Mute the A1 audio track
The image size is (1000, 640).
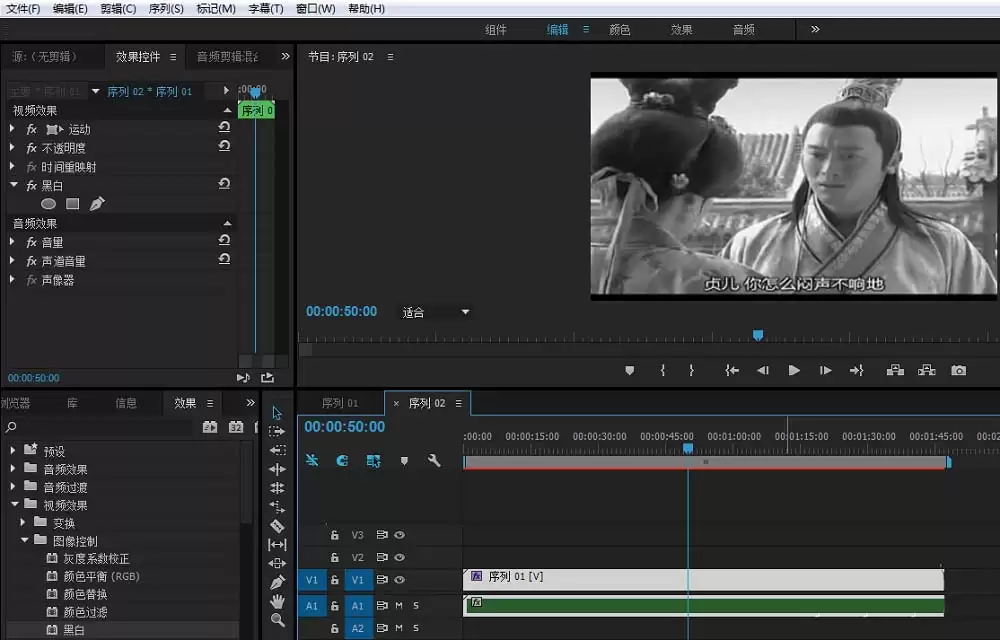[399, 605]
